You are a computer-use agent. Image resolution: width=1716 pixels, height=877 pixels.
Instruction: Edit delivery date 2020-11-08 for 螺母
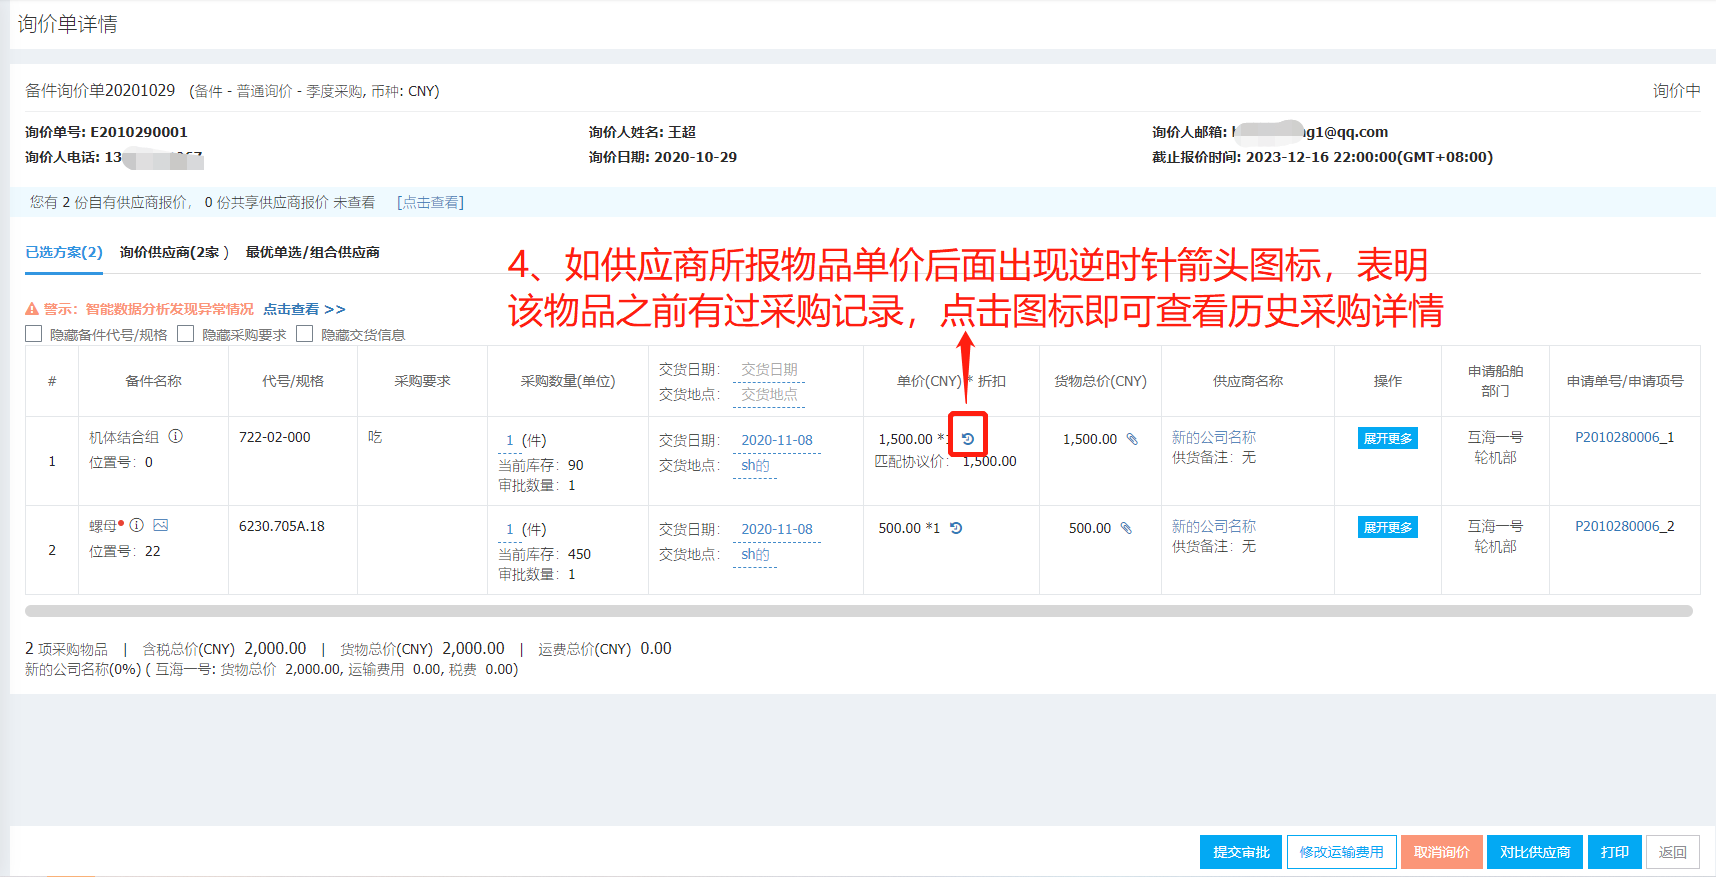coord(777,529)
